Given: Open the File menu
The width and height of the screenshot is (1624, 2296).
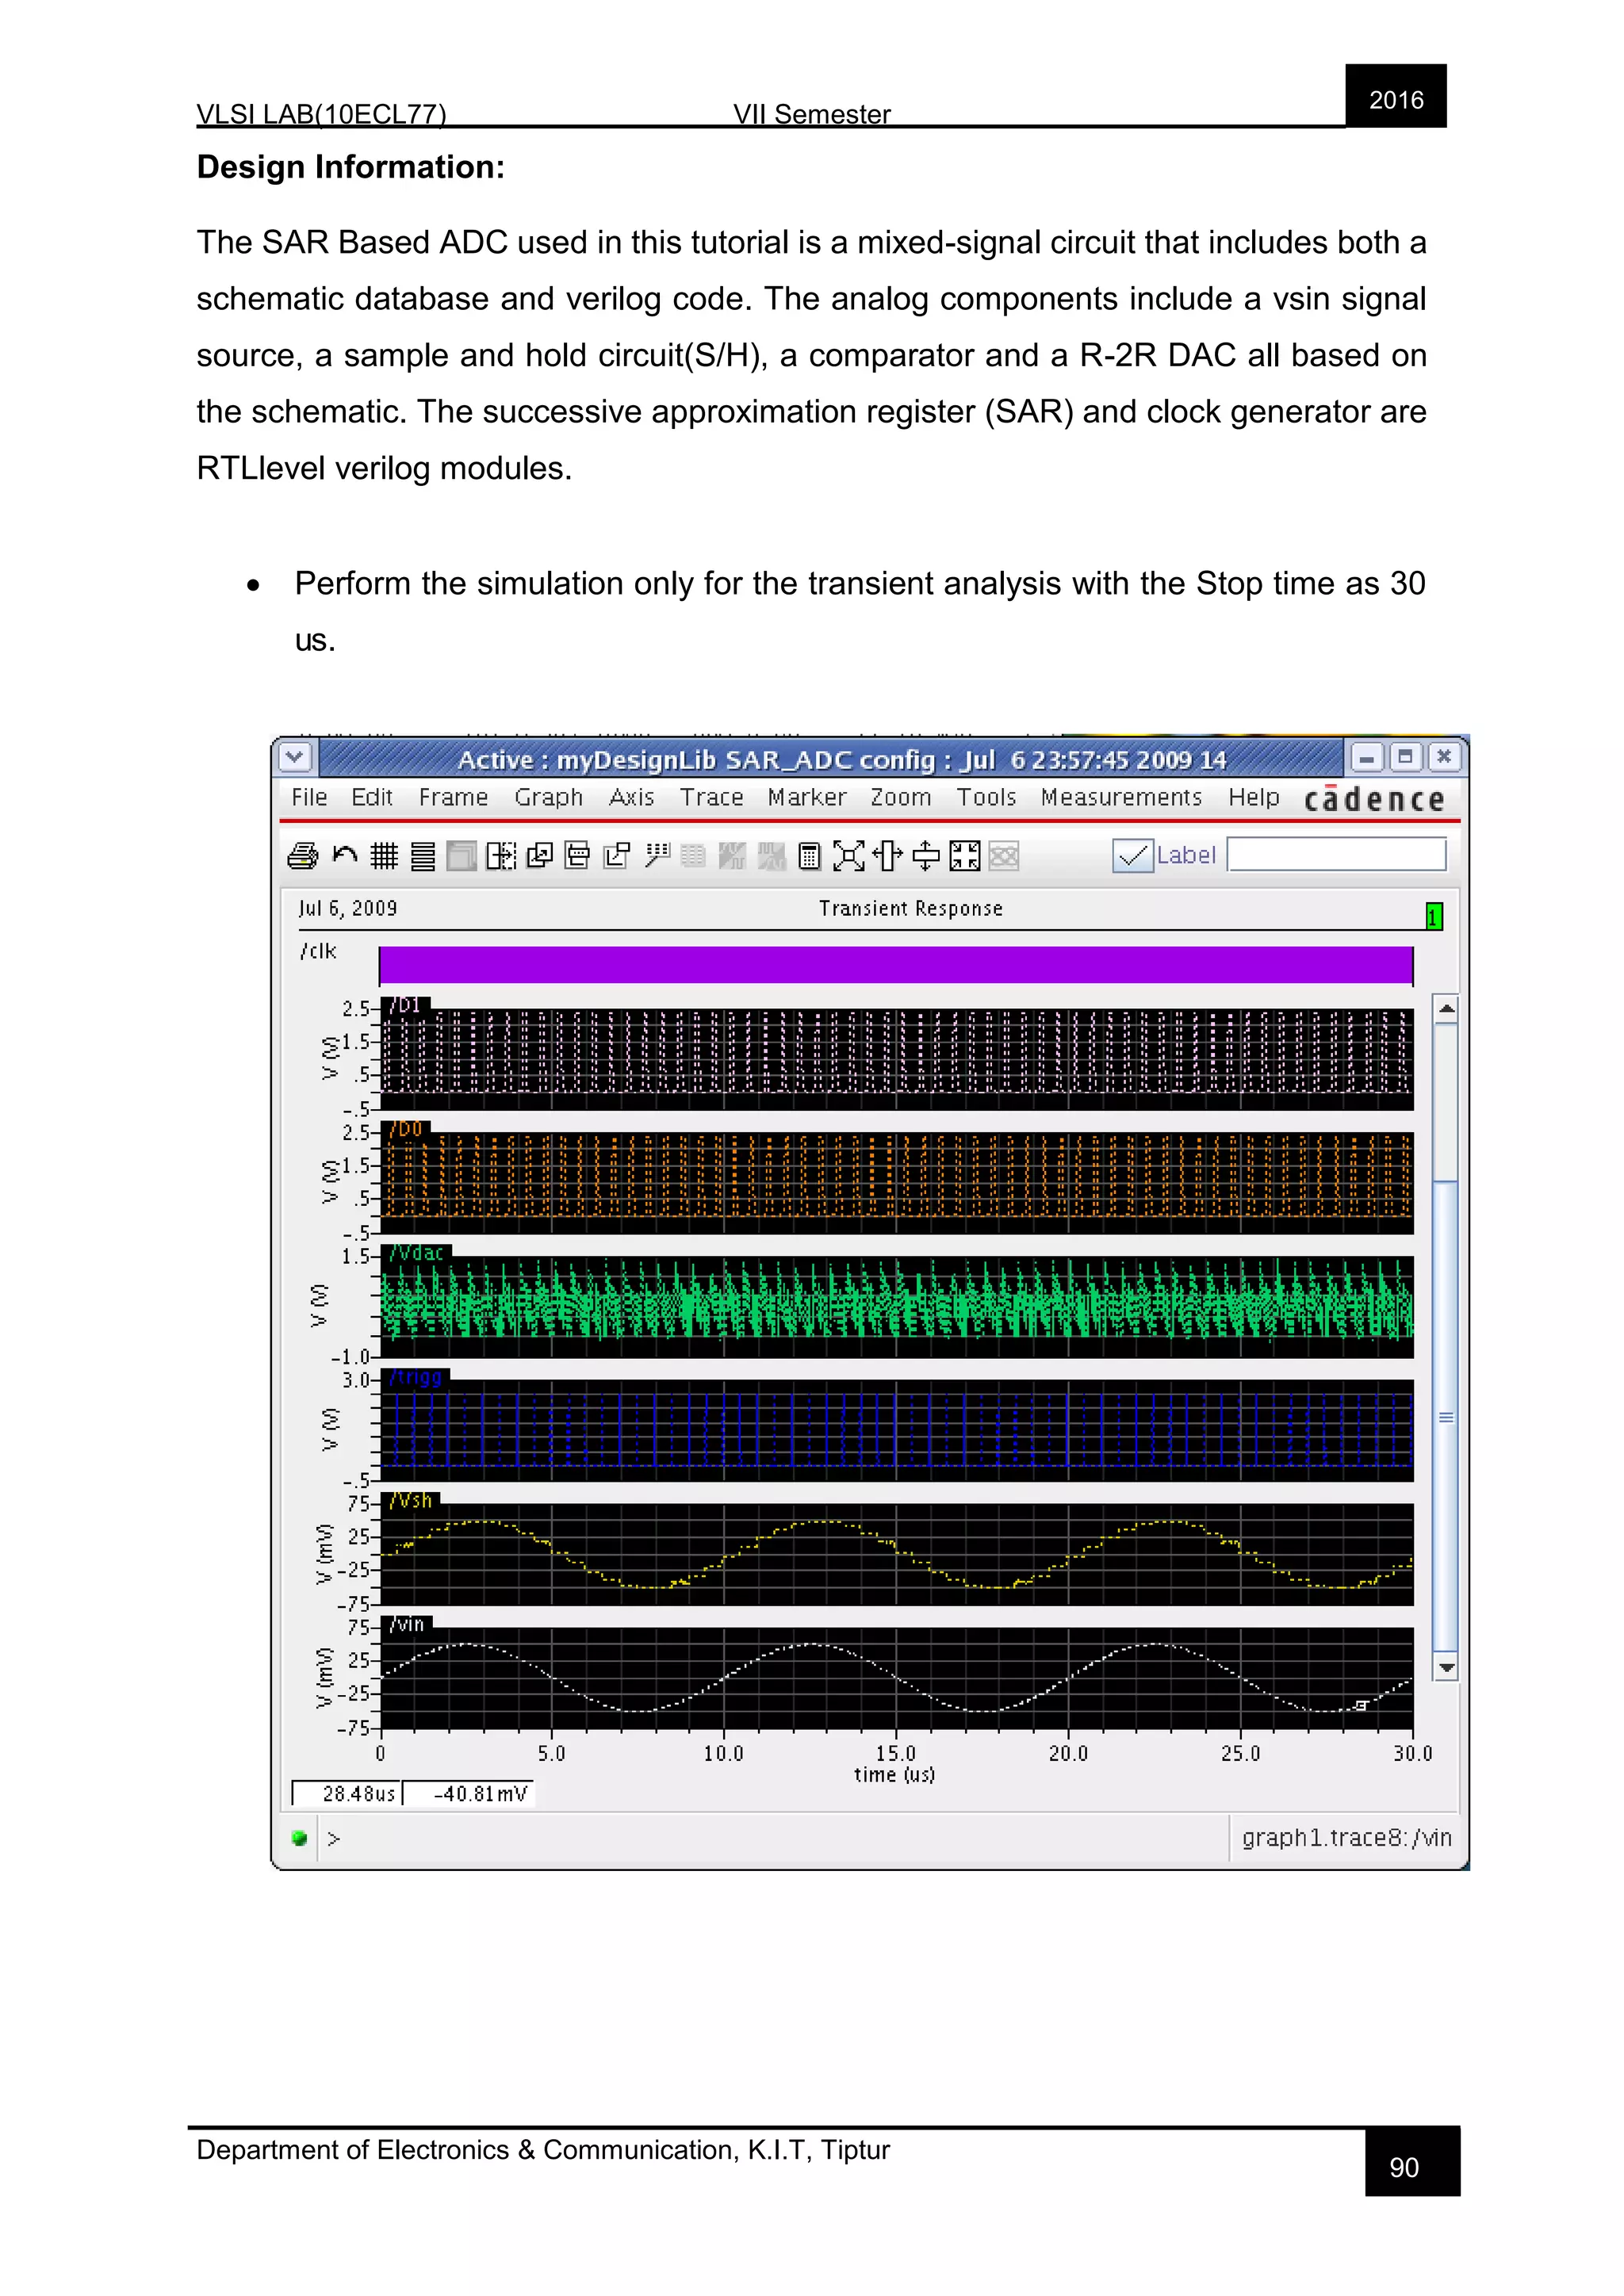Looking at the screenshot, I should (309, 797).
